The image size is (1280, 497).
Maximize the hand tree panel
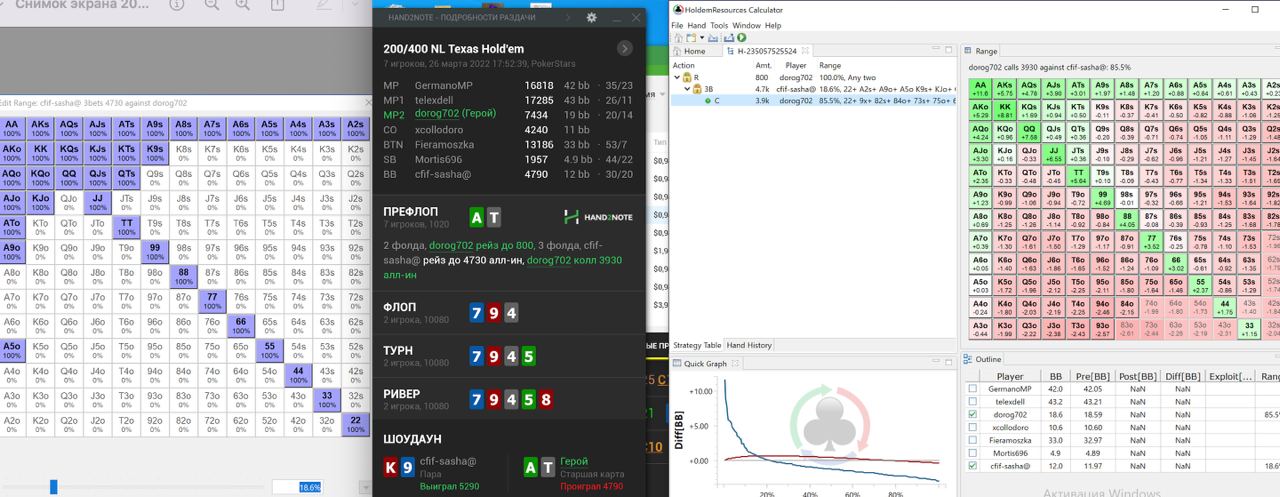[x=948, y=50]
